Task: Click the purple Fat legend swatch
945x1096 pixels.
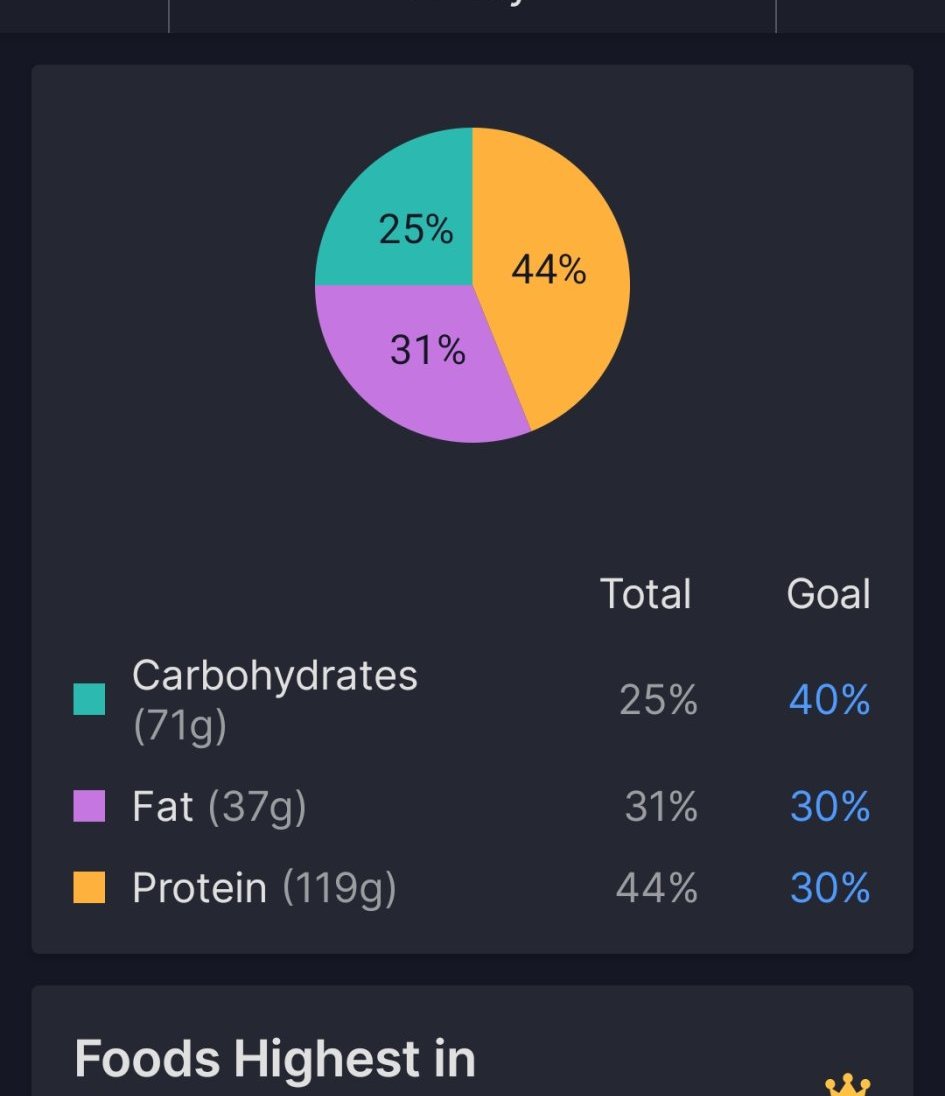Action: (89, 806)
